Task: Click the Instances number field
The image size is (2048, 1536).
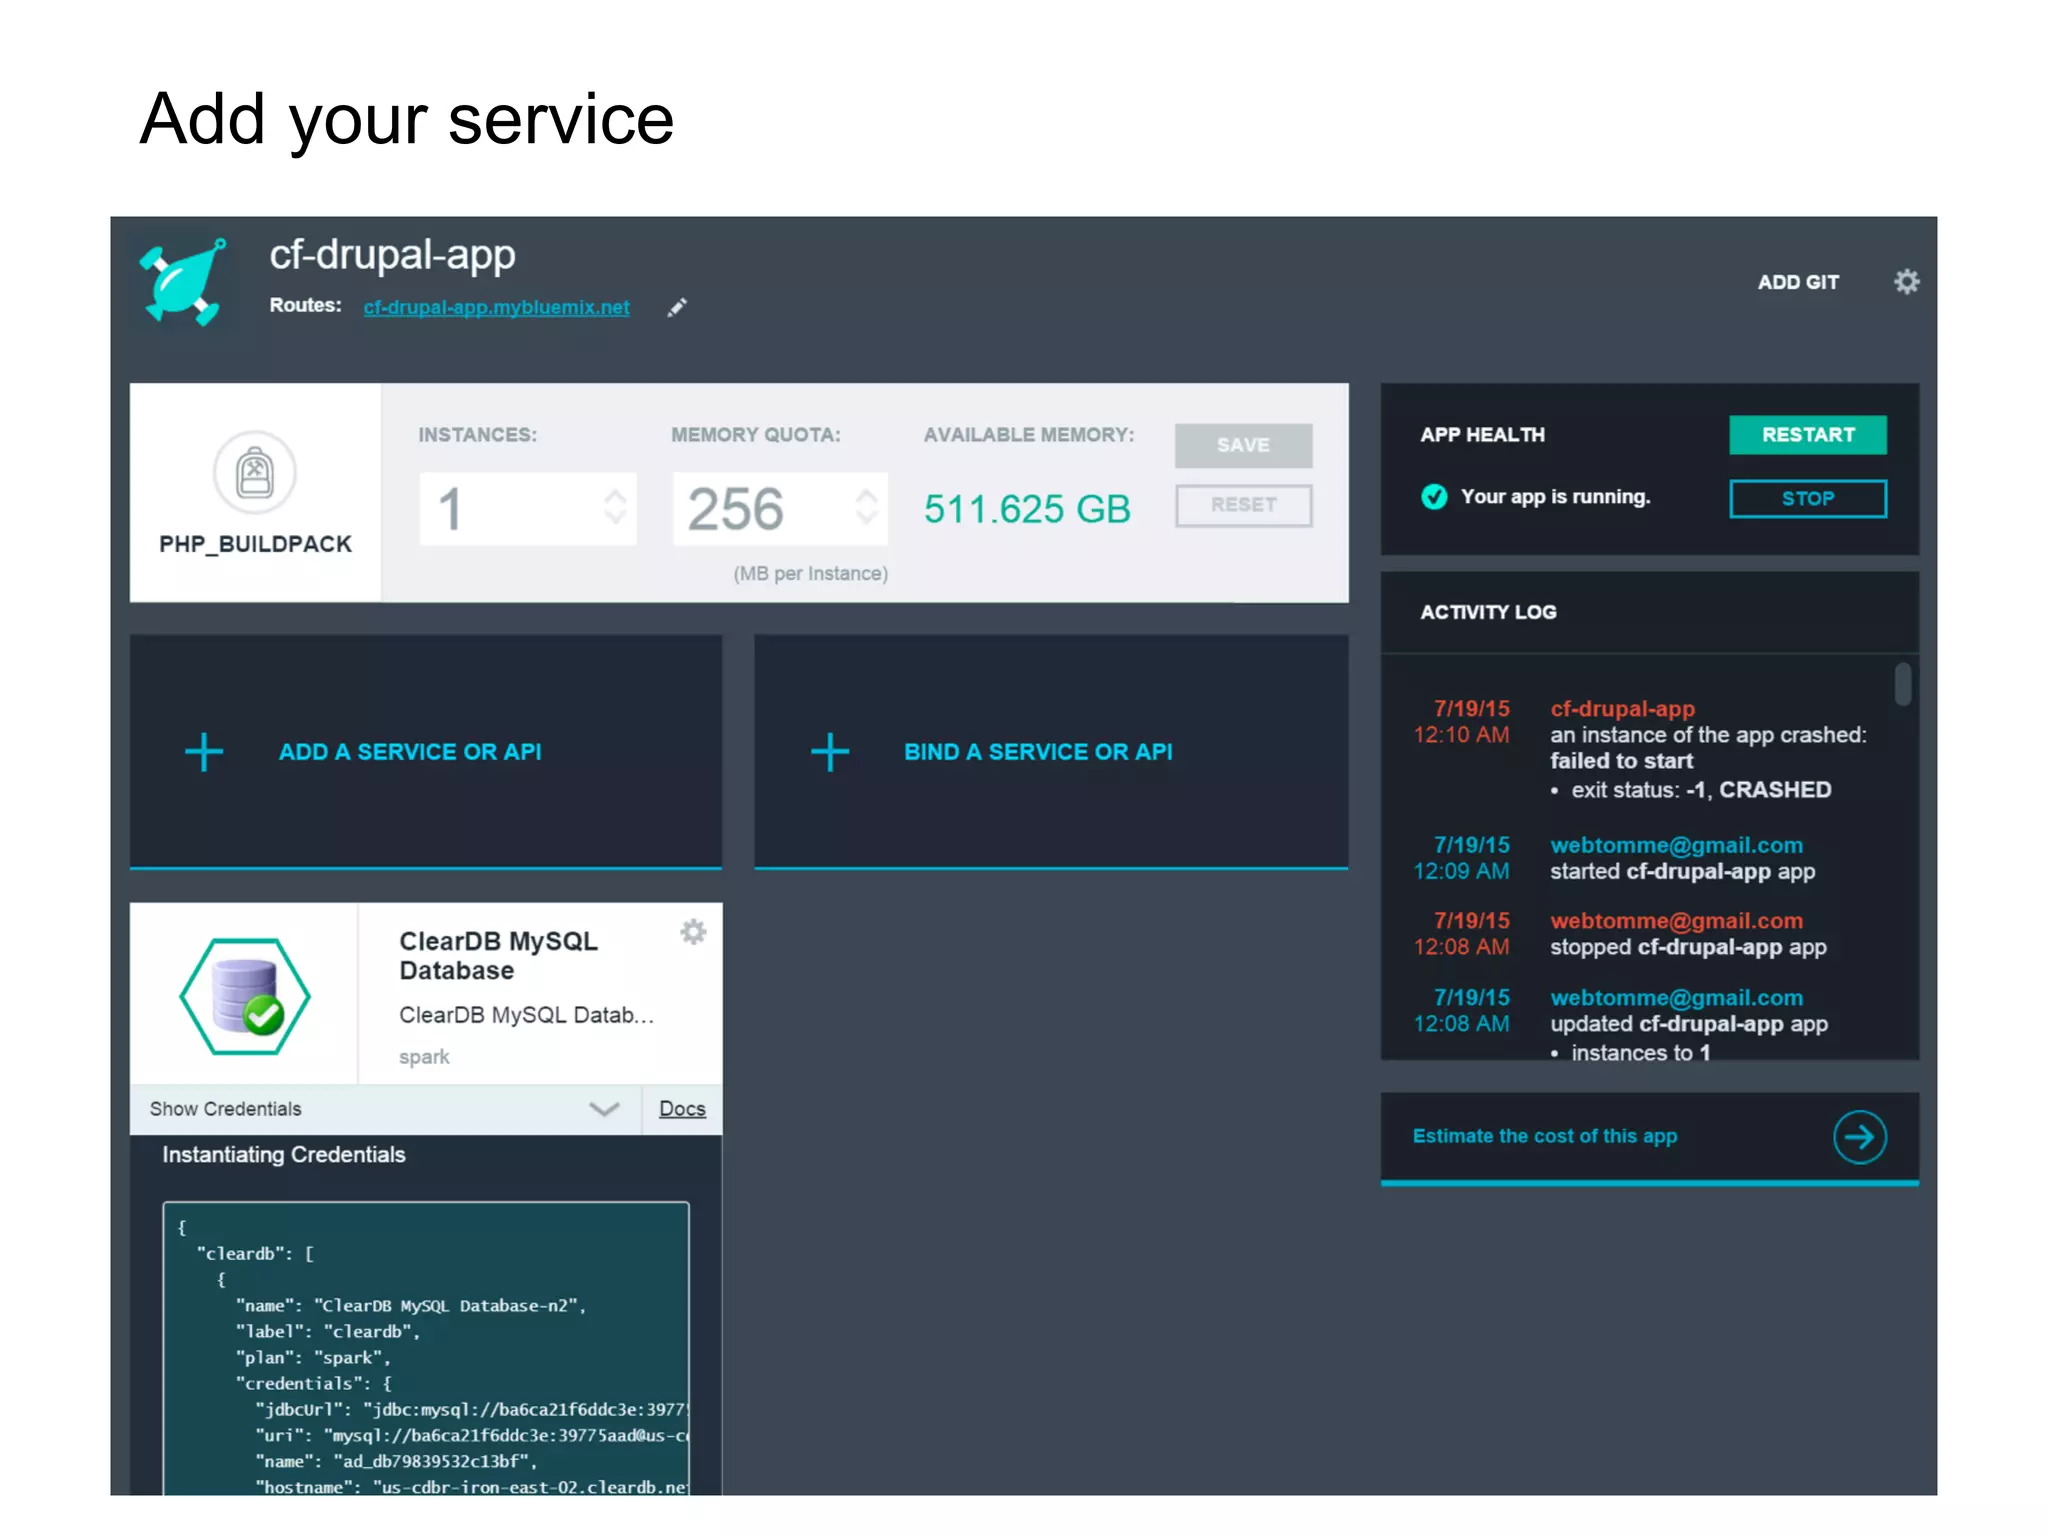Action: (528, 509)
